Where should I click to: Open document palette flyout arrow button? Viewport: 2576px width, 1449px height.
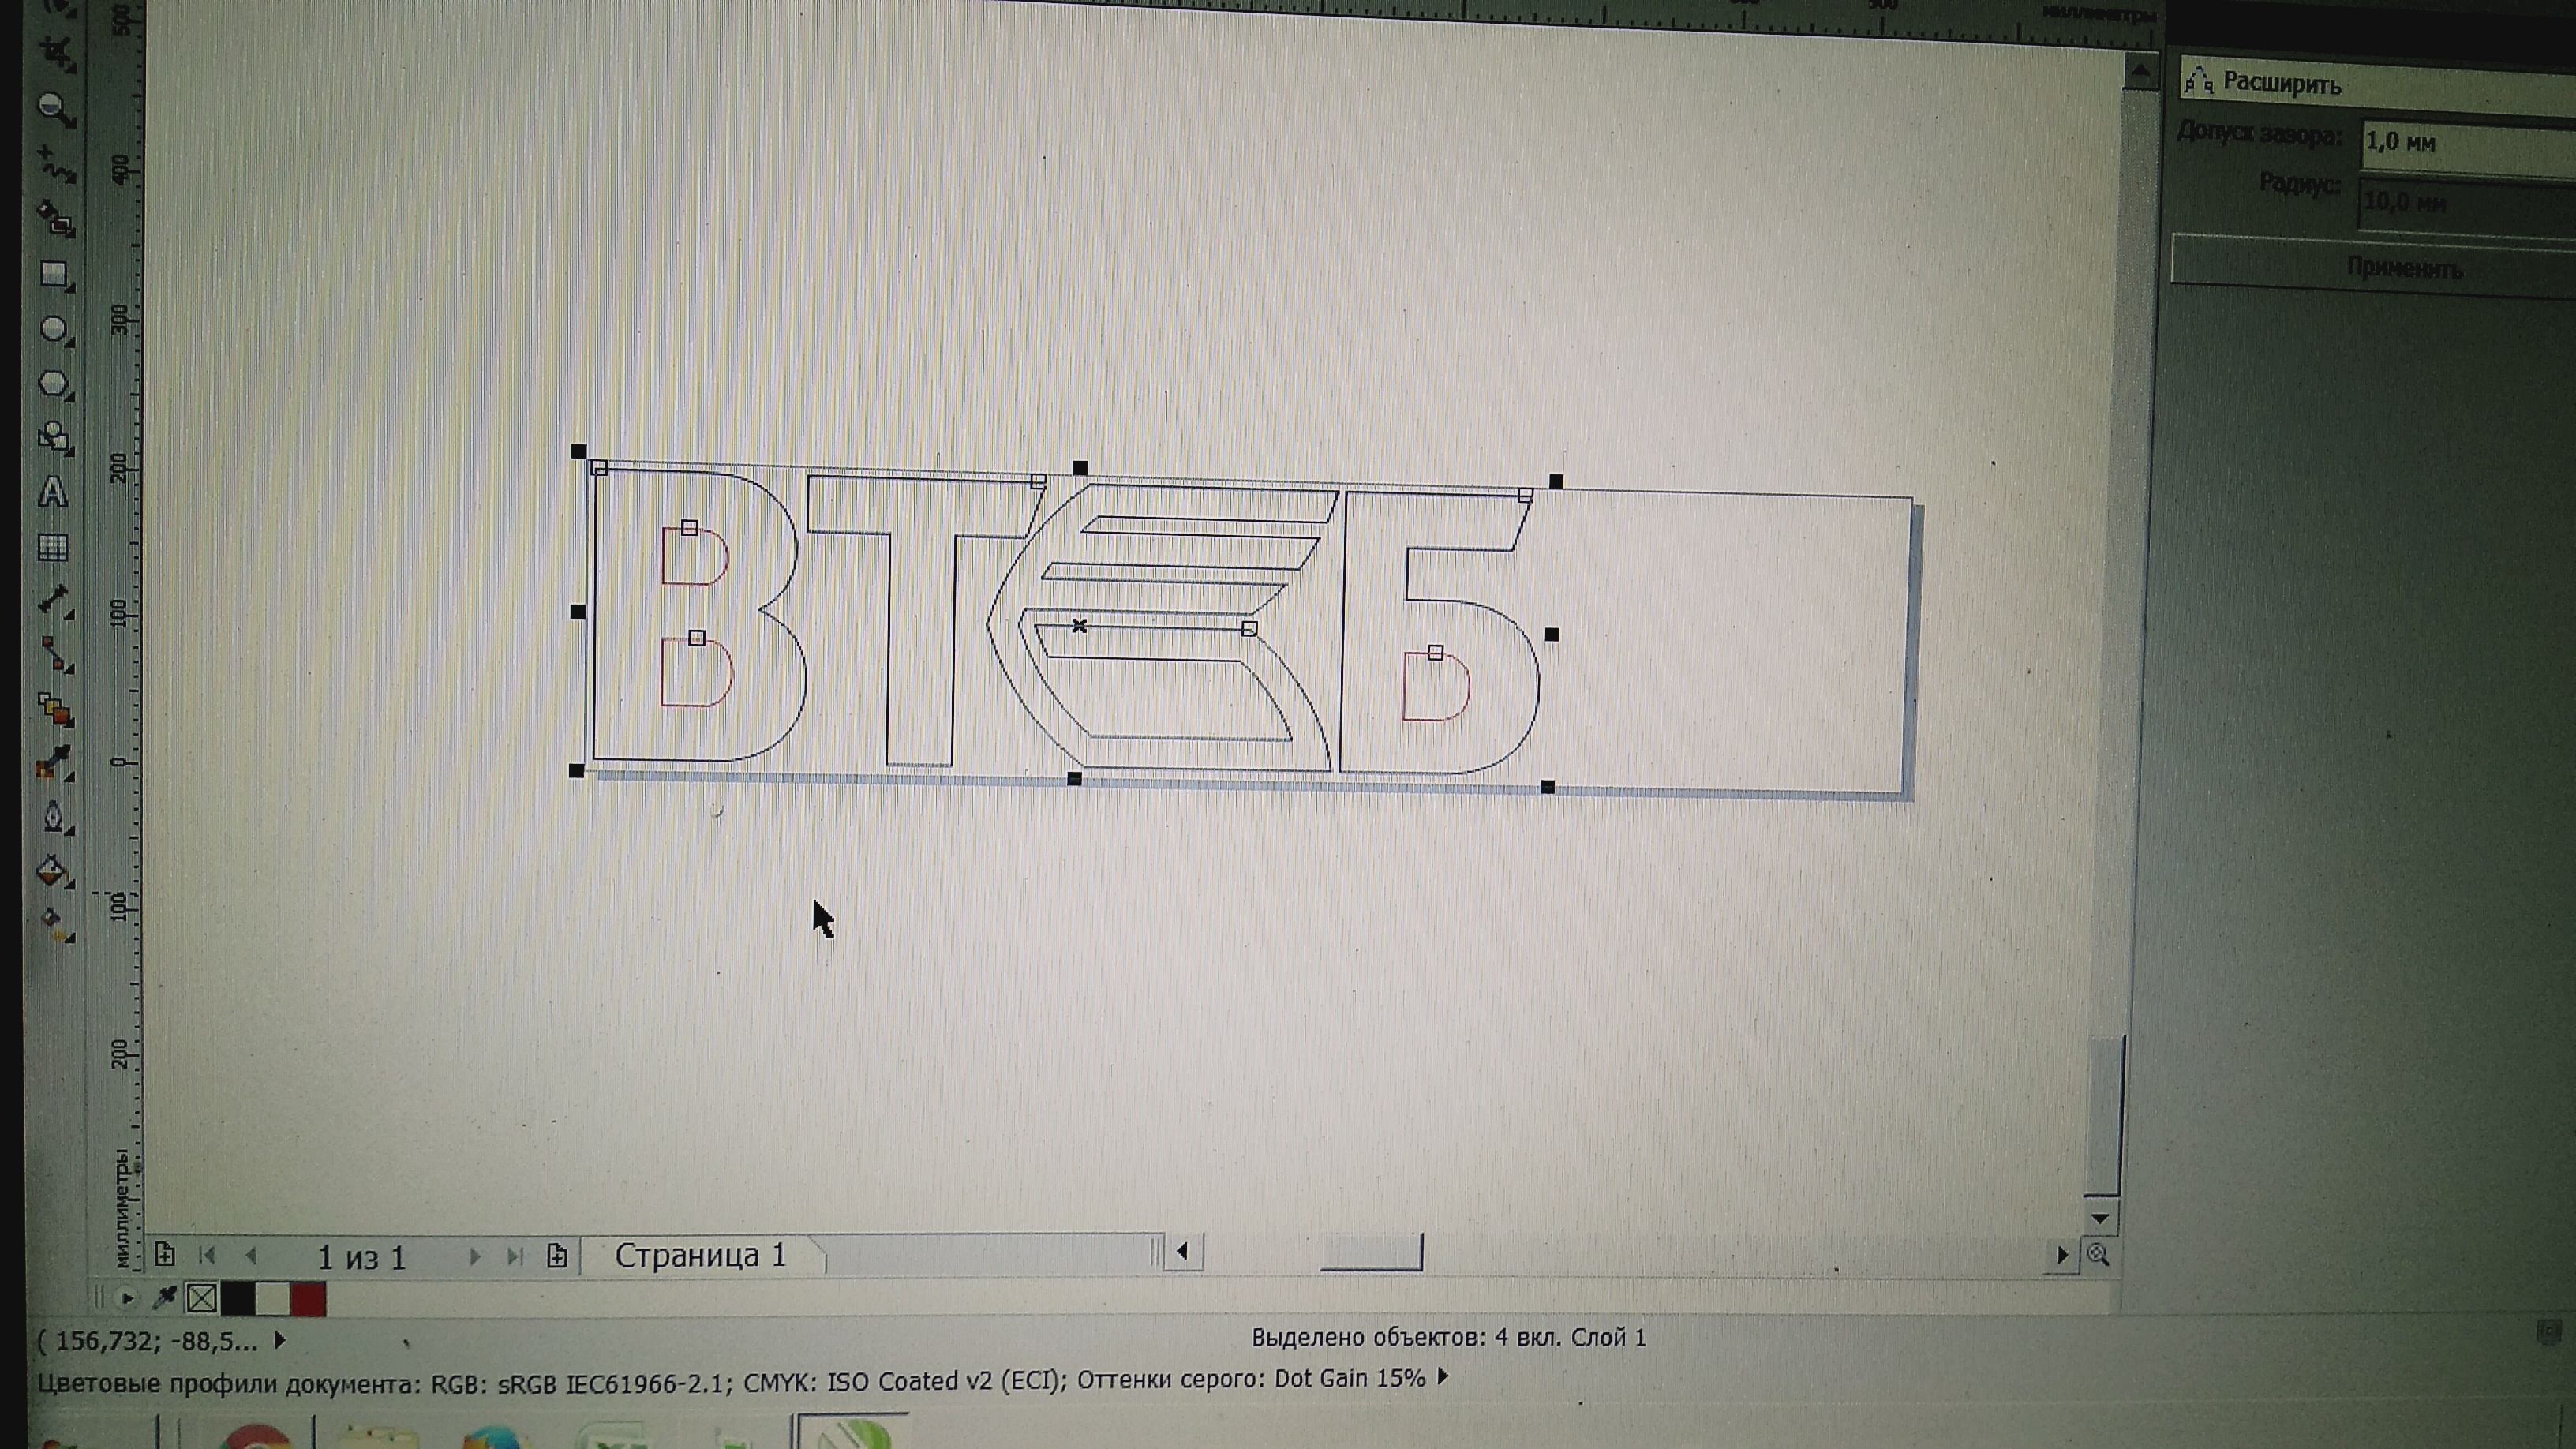click(x=127, y=1298)
